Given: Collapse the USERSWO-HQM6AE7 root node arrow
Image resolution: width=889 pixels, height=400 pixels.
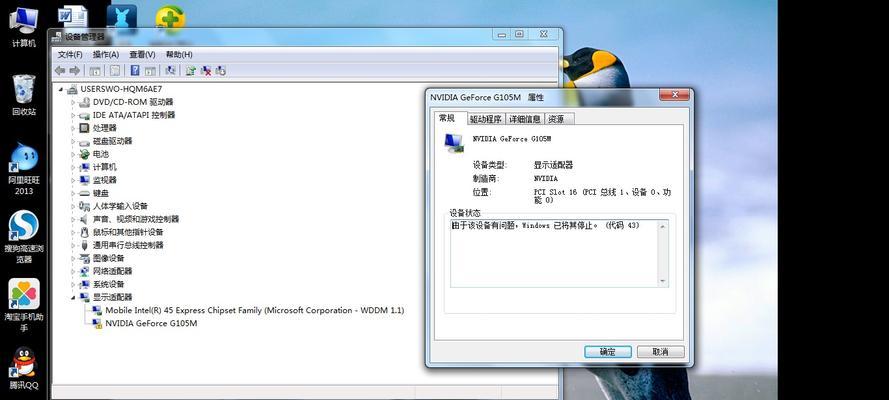Looking at the screenshot, I should click(x=61, y=90).
